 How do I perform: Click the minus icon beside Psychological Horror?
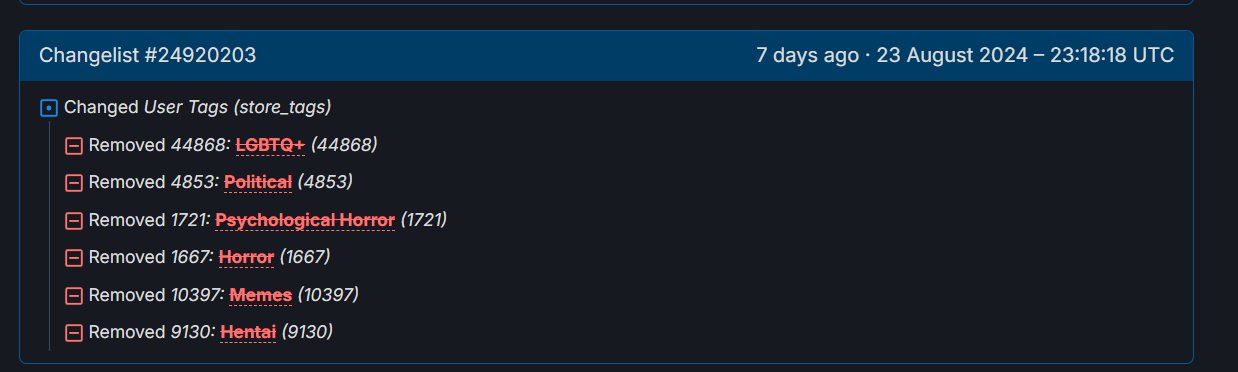73,221
